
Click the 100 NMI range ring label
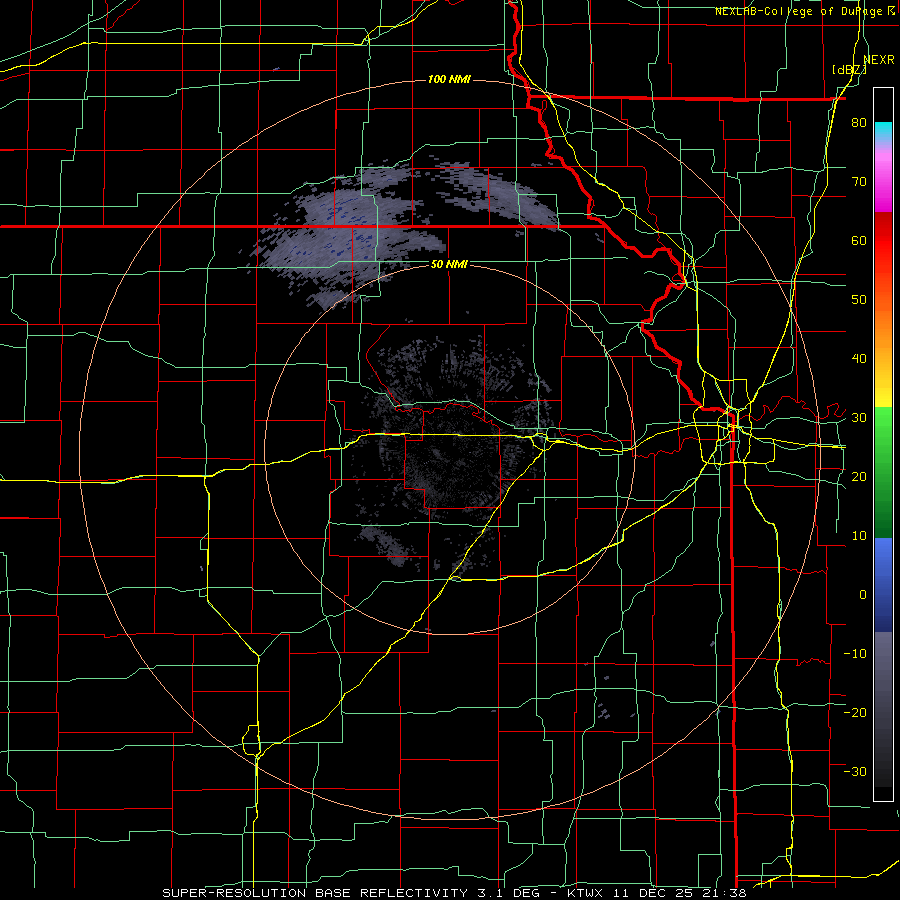[449, 79]
